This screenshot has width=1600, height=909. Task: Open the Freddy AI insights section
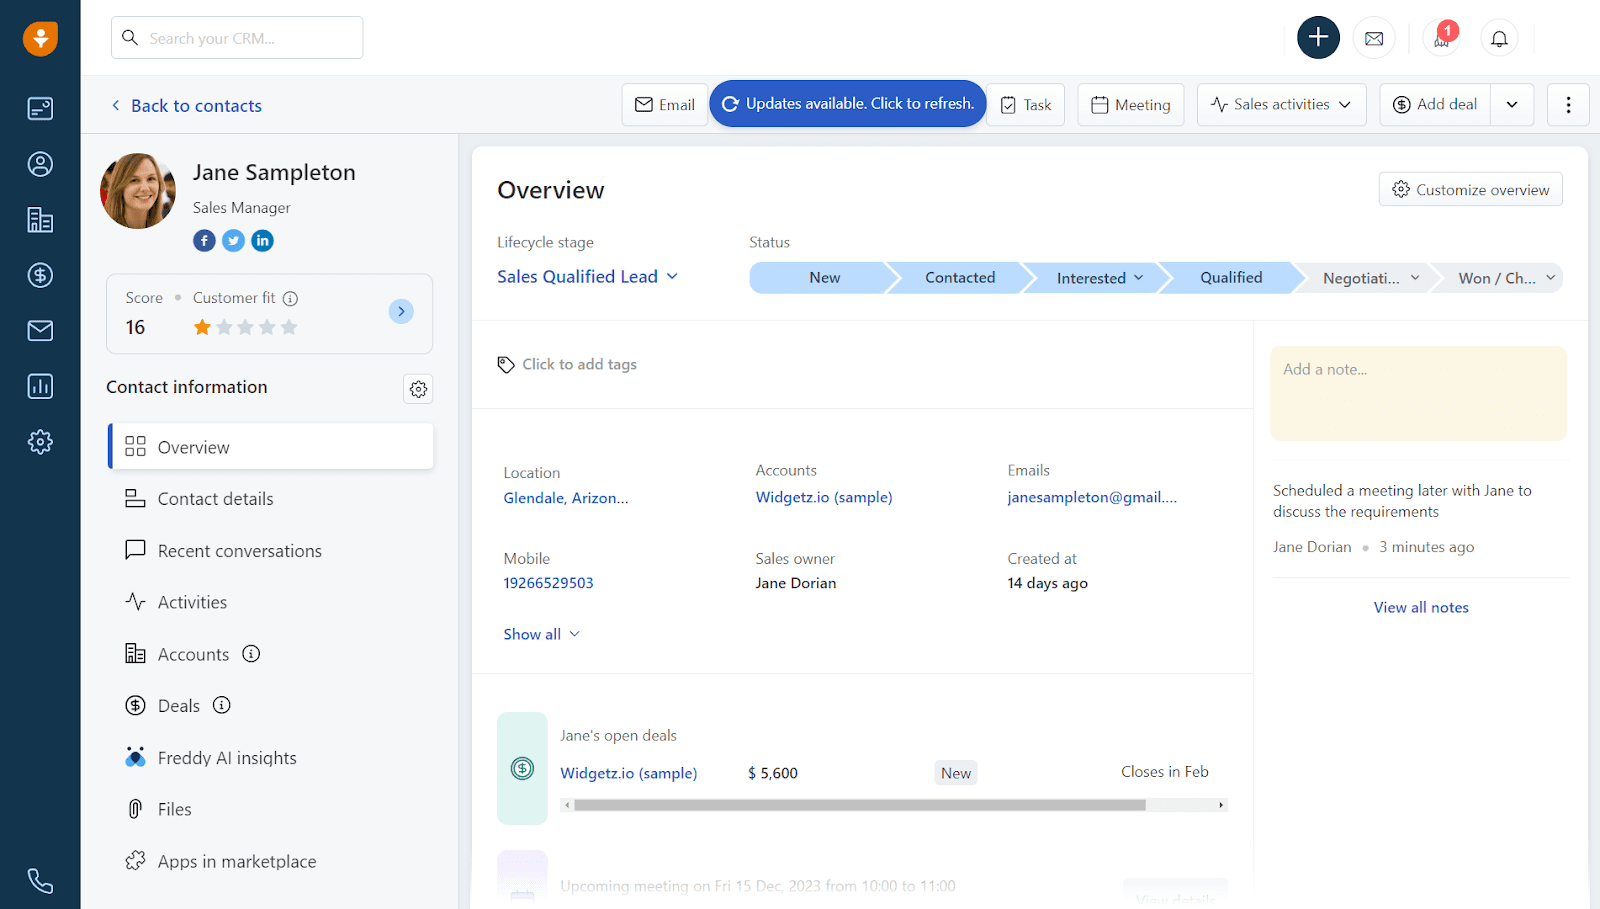(226, 757)
